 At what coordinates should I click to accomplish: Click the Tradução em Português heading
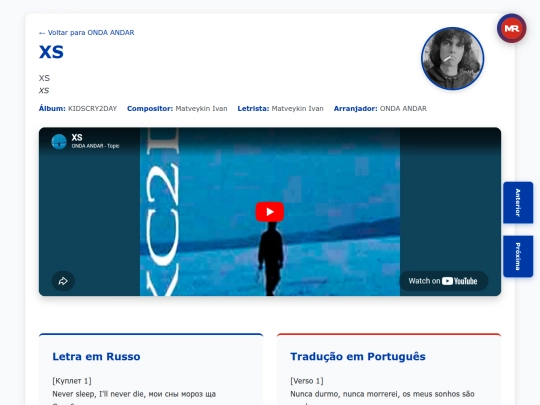(358, 356)
